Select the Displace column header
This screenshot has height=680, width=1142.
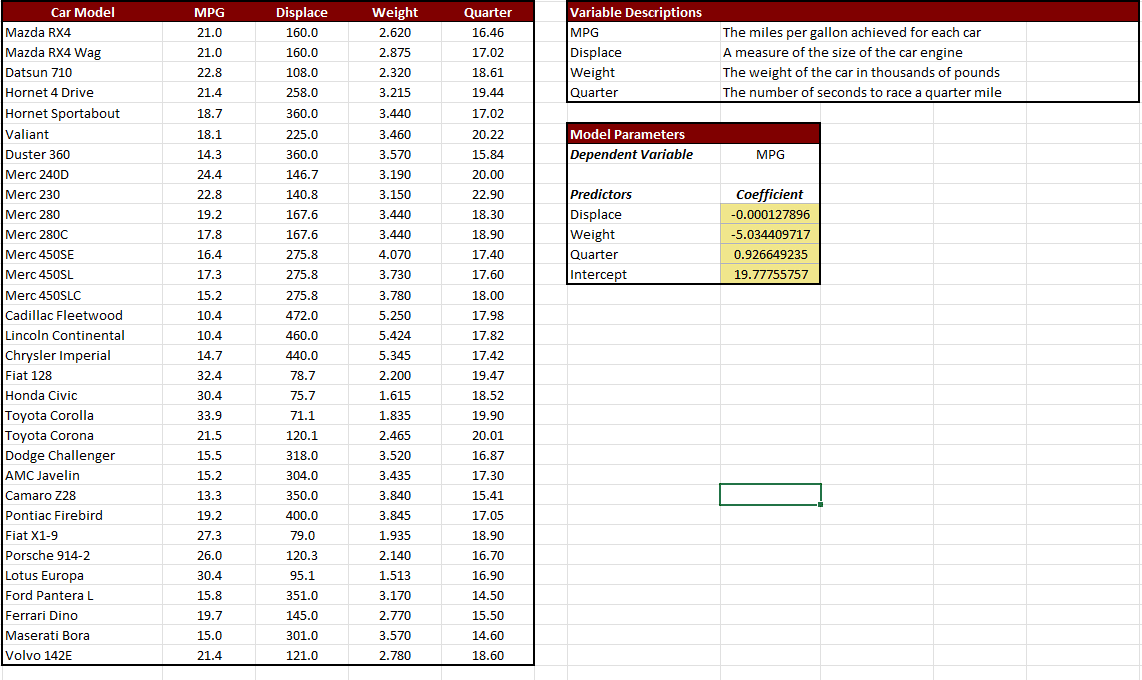302,12
